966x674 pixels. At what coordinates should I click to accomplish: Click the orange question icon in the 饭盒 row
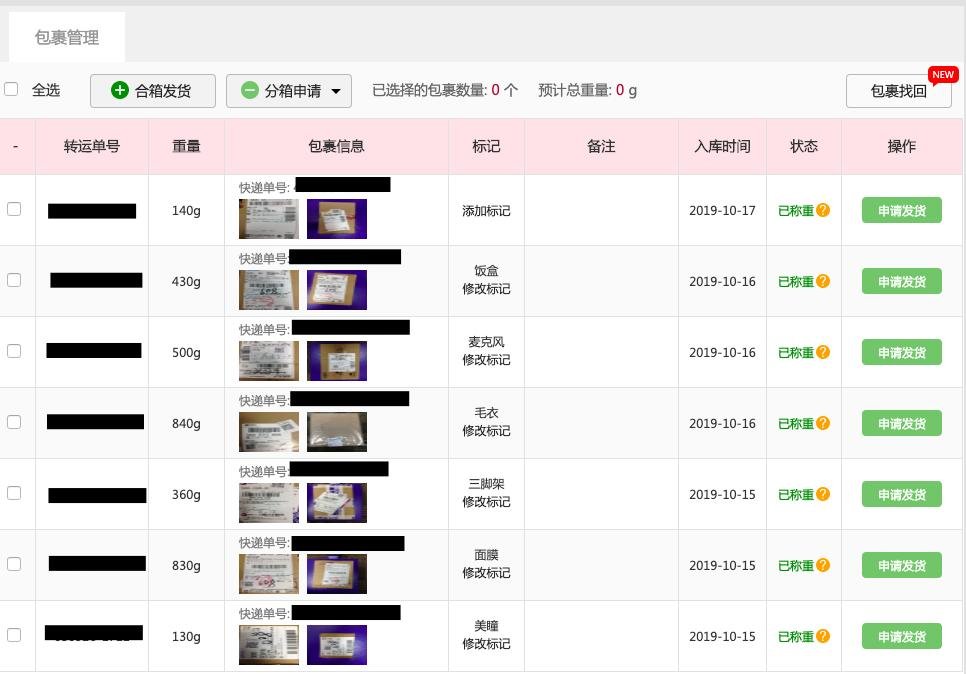coord(823,281)
